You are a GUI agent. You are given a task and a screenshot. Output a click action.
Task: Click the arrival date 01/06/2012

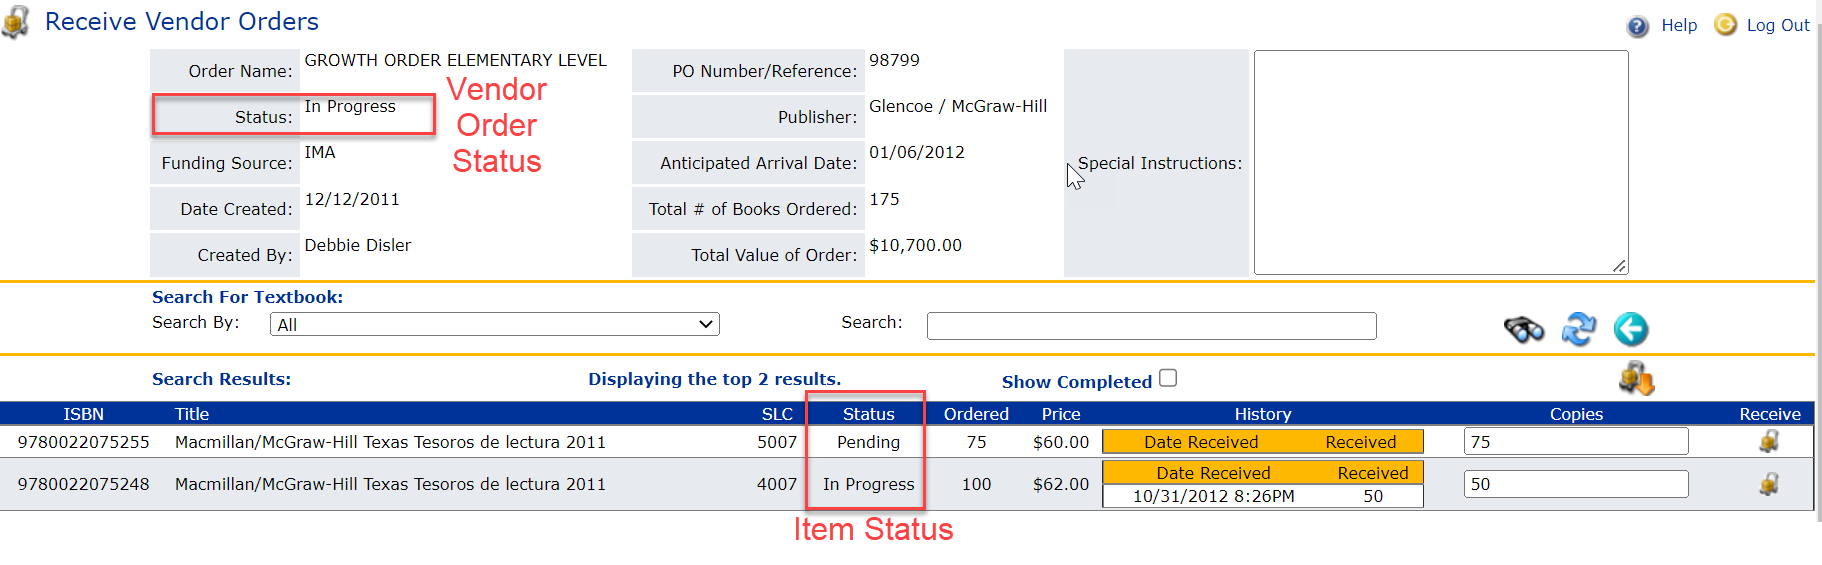click(x=917, y=152)
